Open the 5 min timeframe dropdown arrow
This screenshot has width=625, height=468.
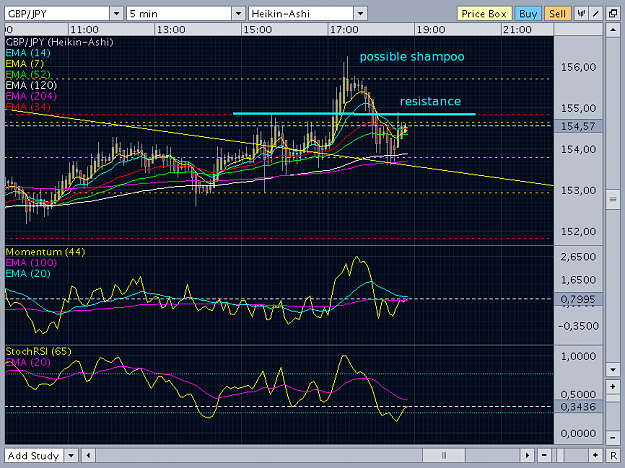(x=238, y=14)
